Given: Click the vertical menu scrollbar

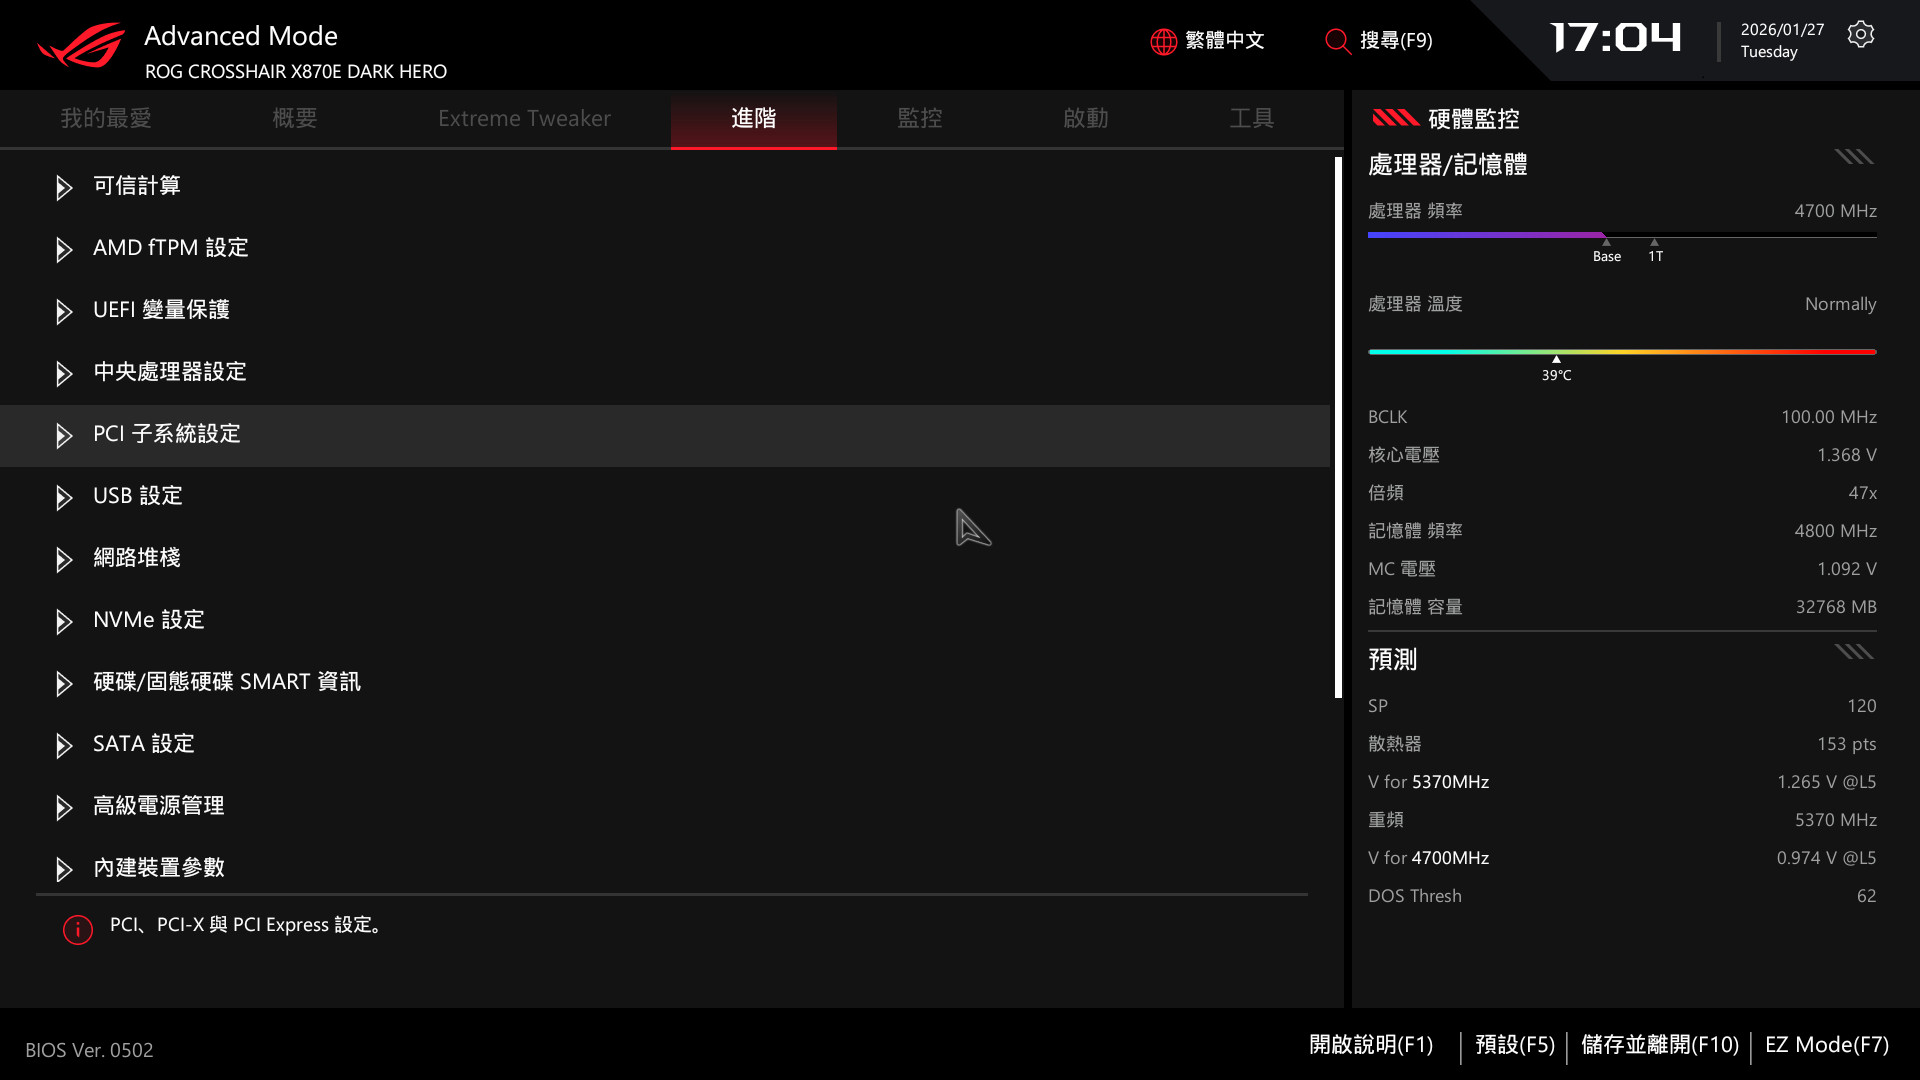Looking at the screenshot, I should click(x=1338, y=427).
